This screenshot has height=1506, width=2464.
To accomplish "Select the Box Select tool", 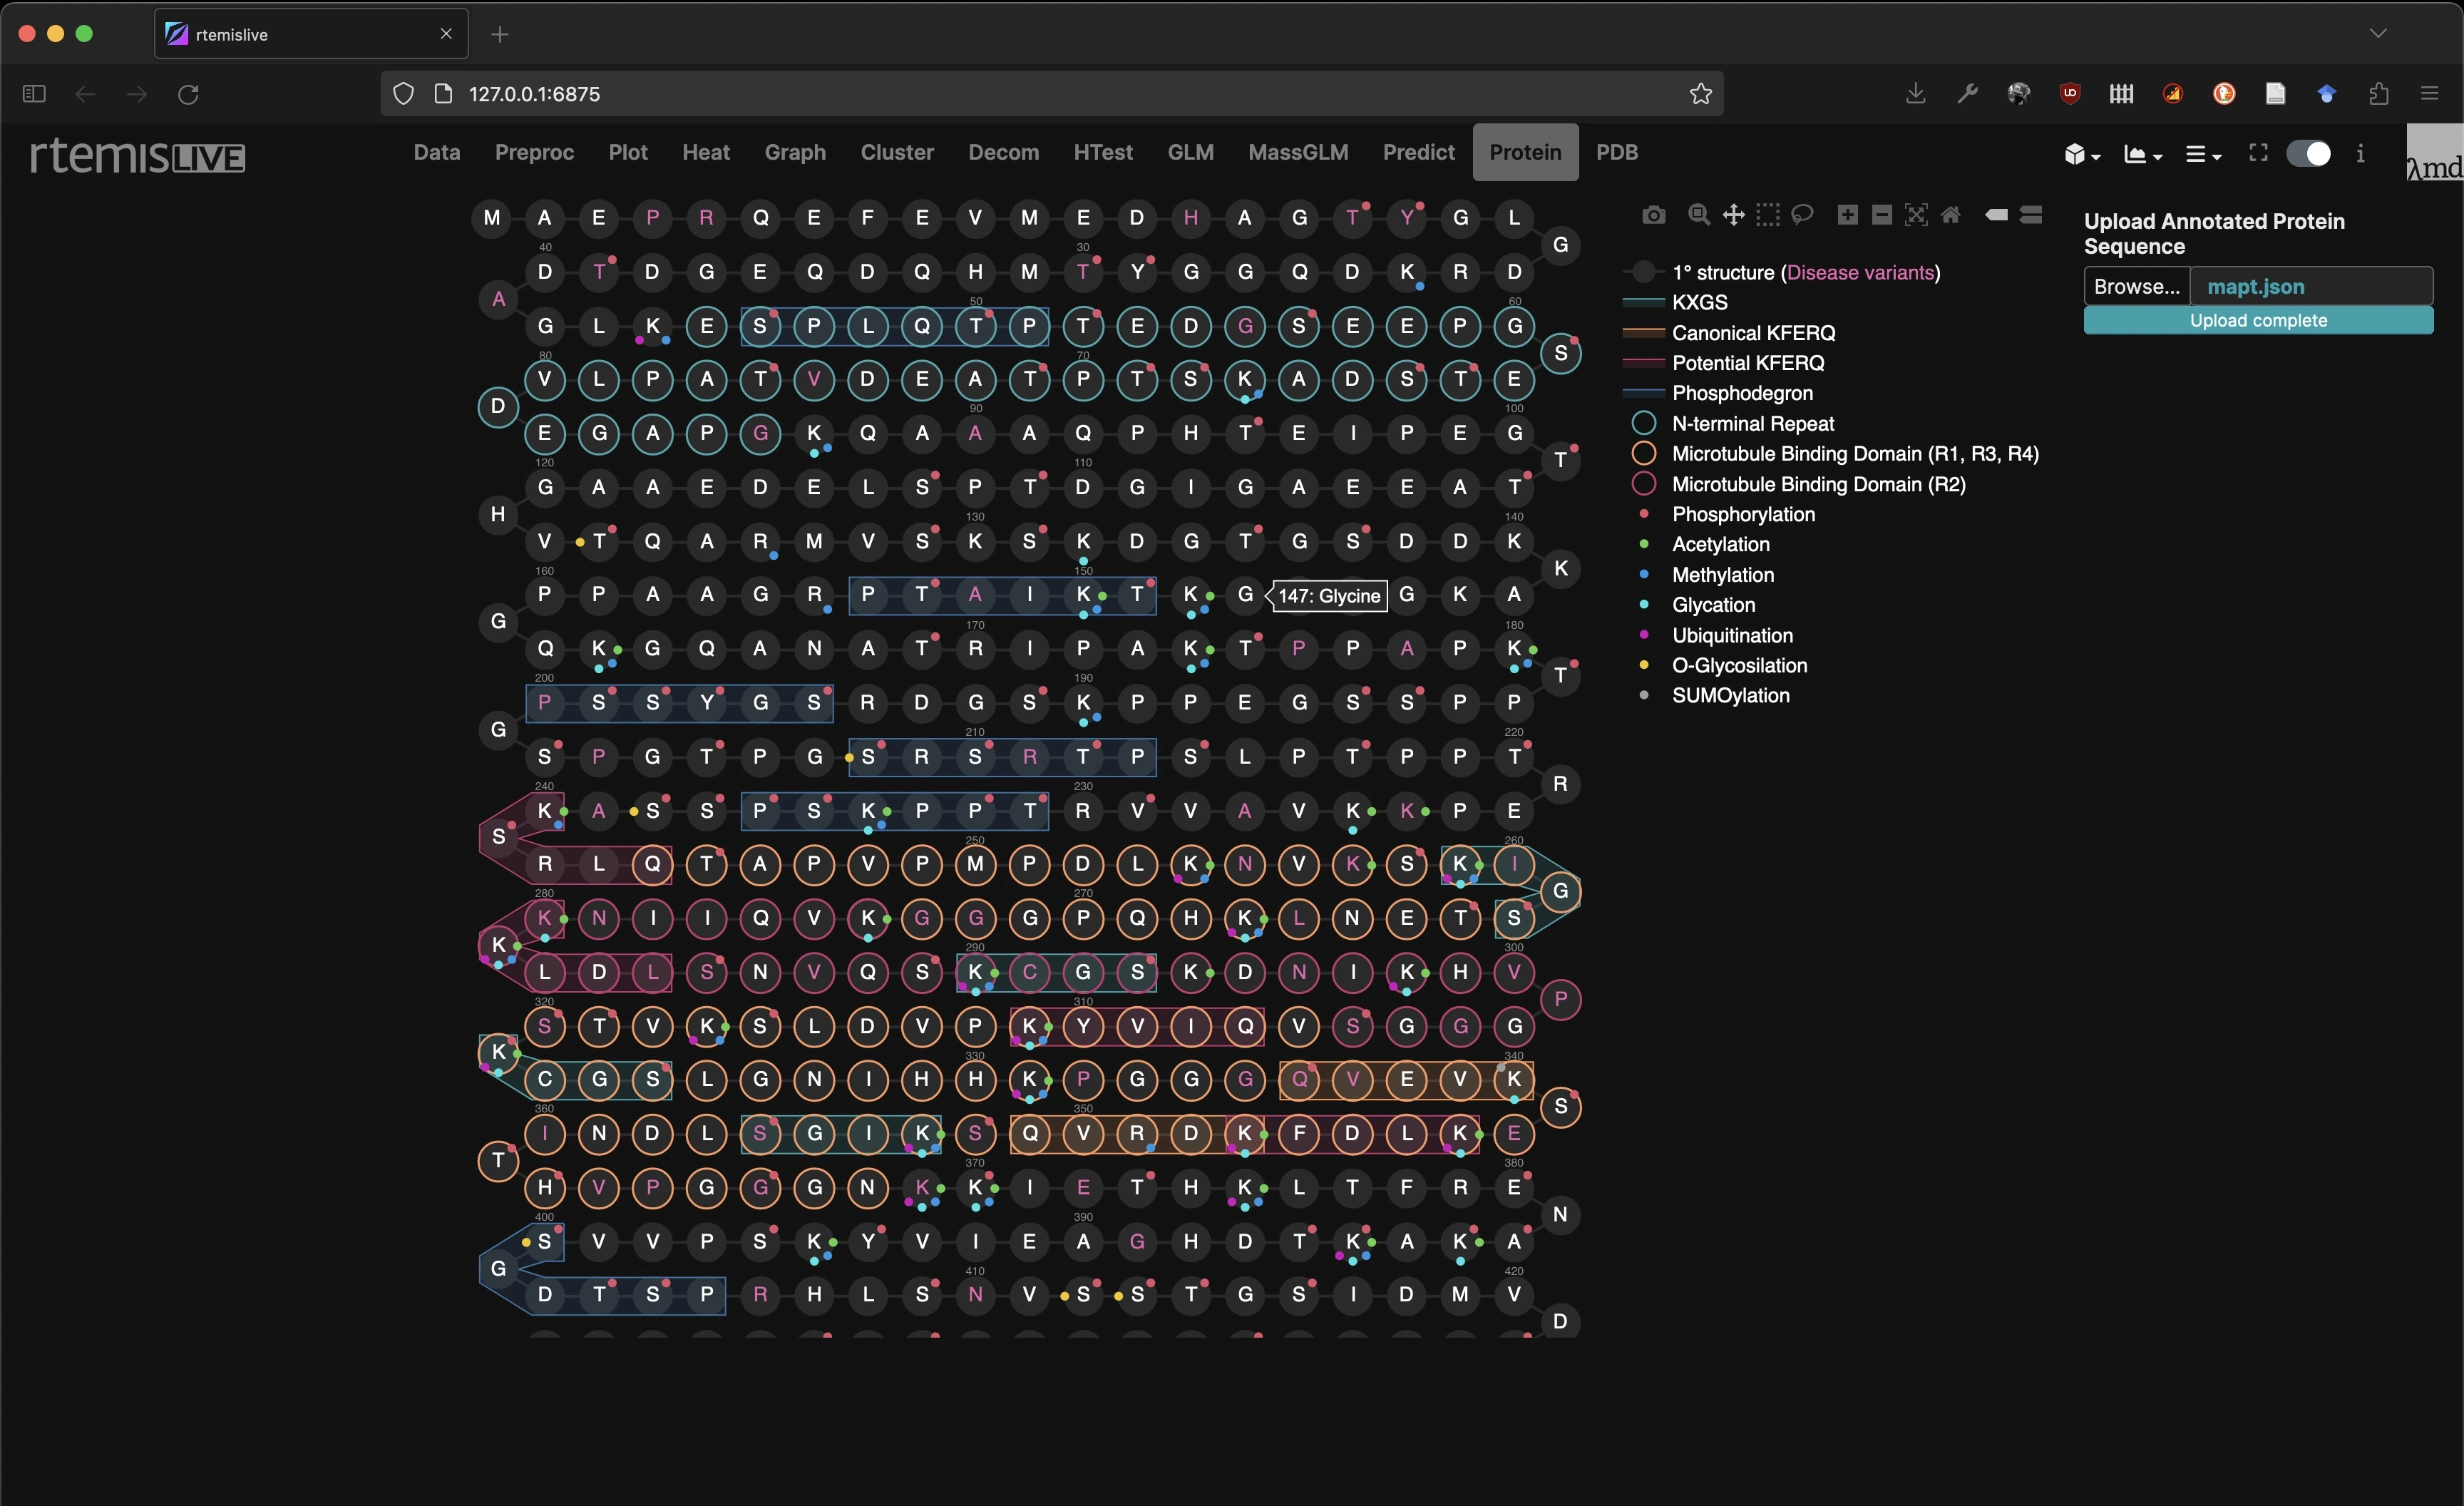I will click(x=1768, y=215).
